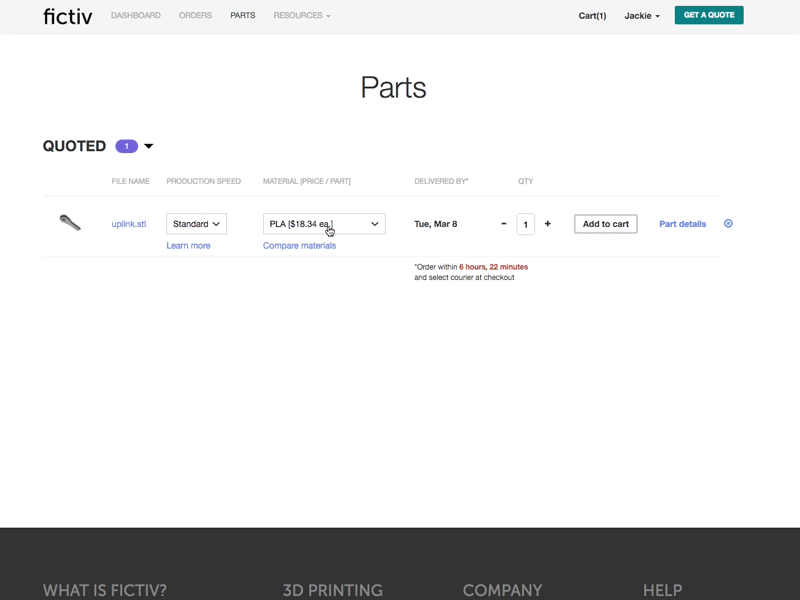Click the uplink.stl part thumbnail
Image resolution: width=800 pixels, height=600 pixels.
point(72,223)
